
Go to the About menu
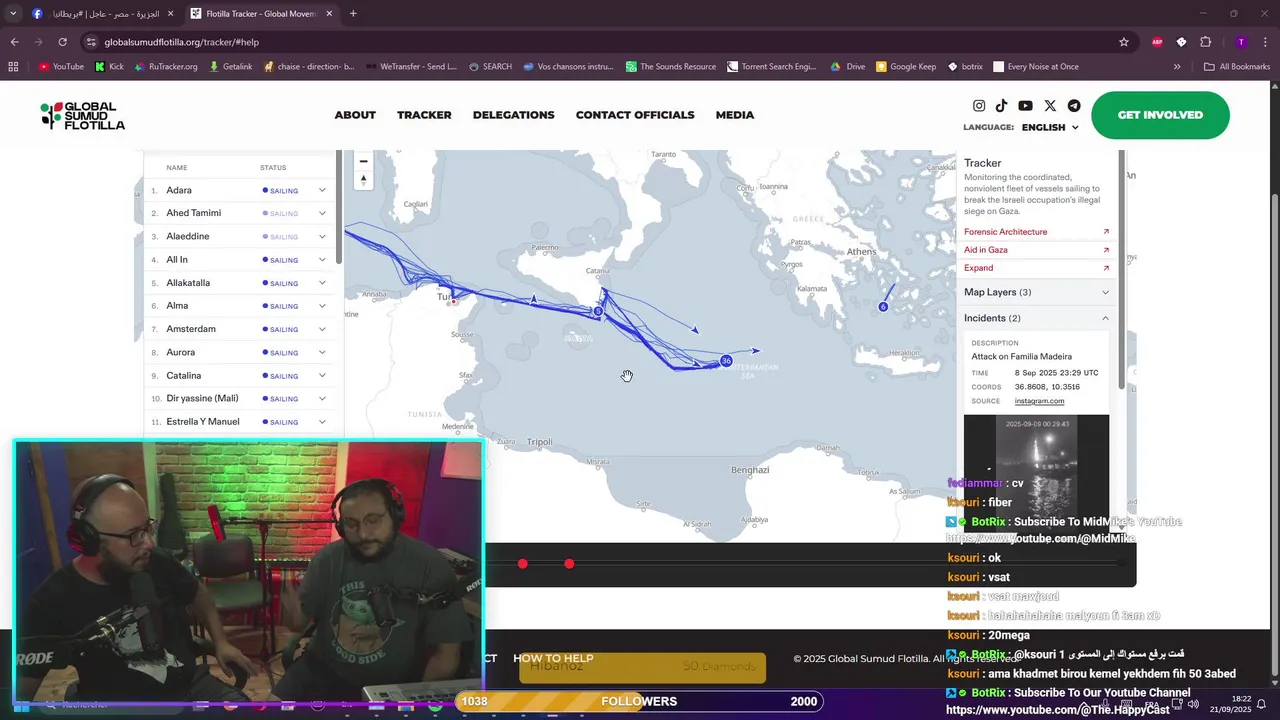coord(355,115)
